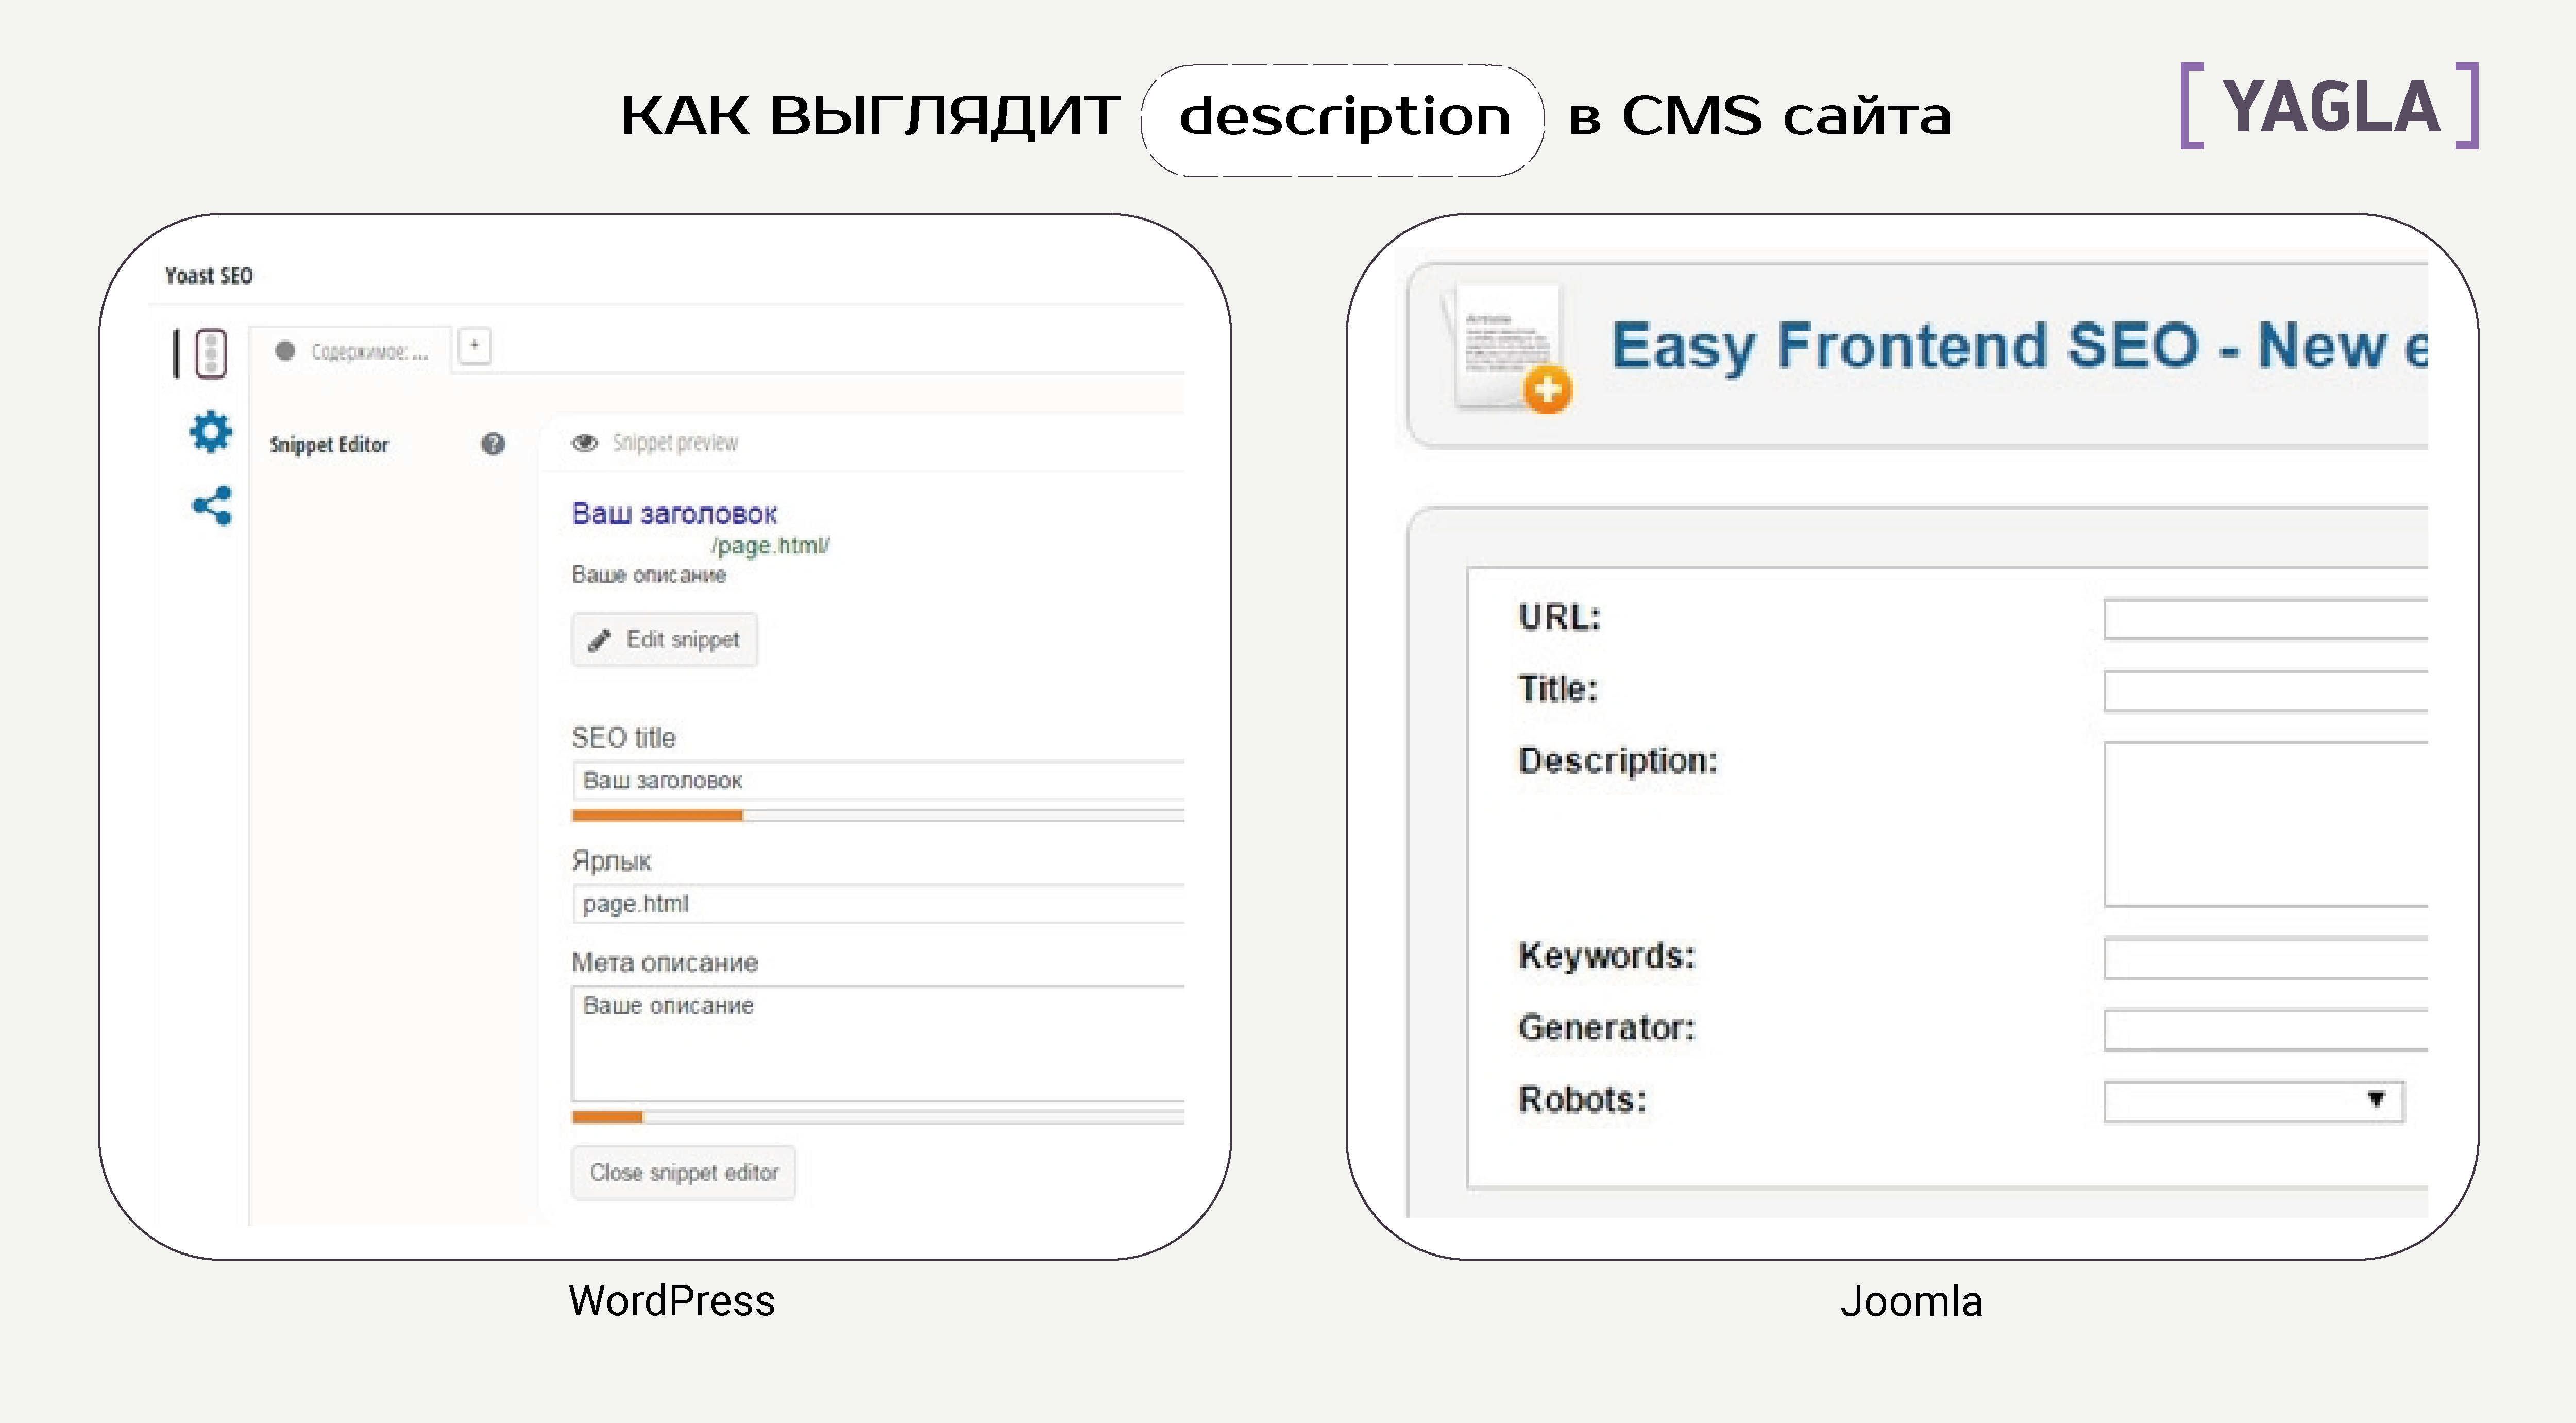Focus the Joomla Keywords input field
This screenshot has width=2576, height=1423.
tap(2266, 958)
